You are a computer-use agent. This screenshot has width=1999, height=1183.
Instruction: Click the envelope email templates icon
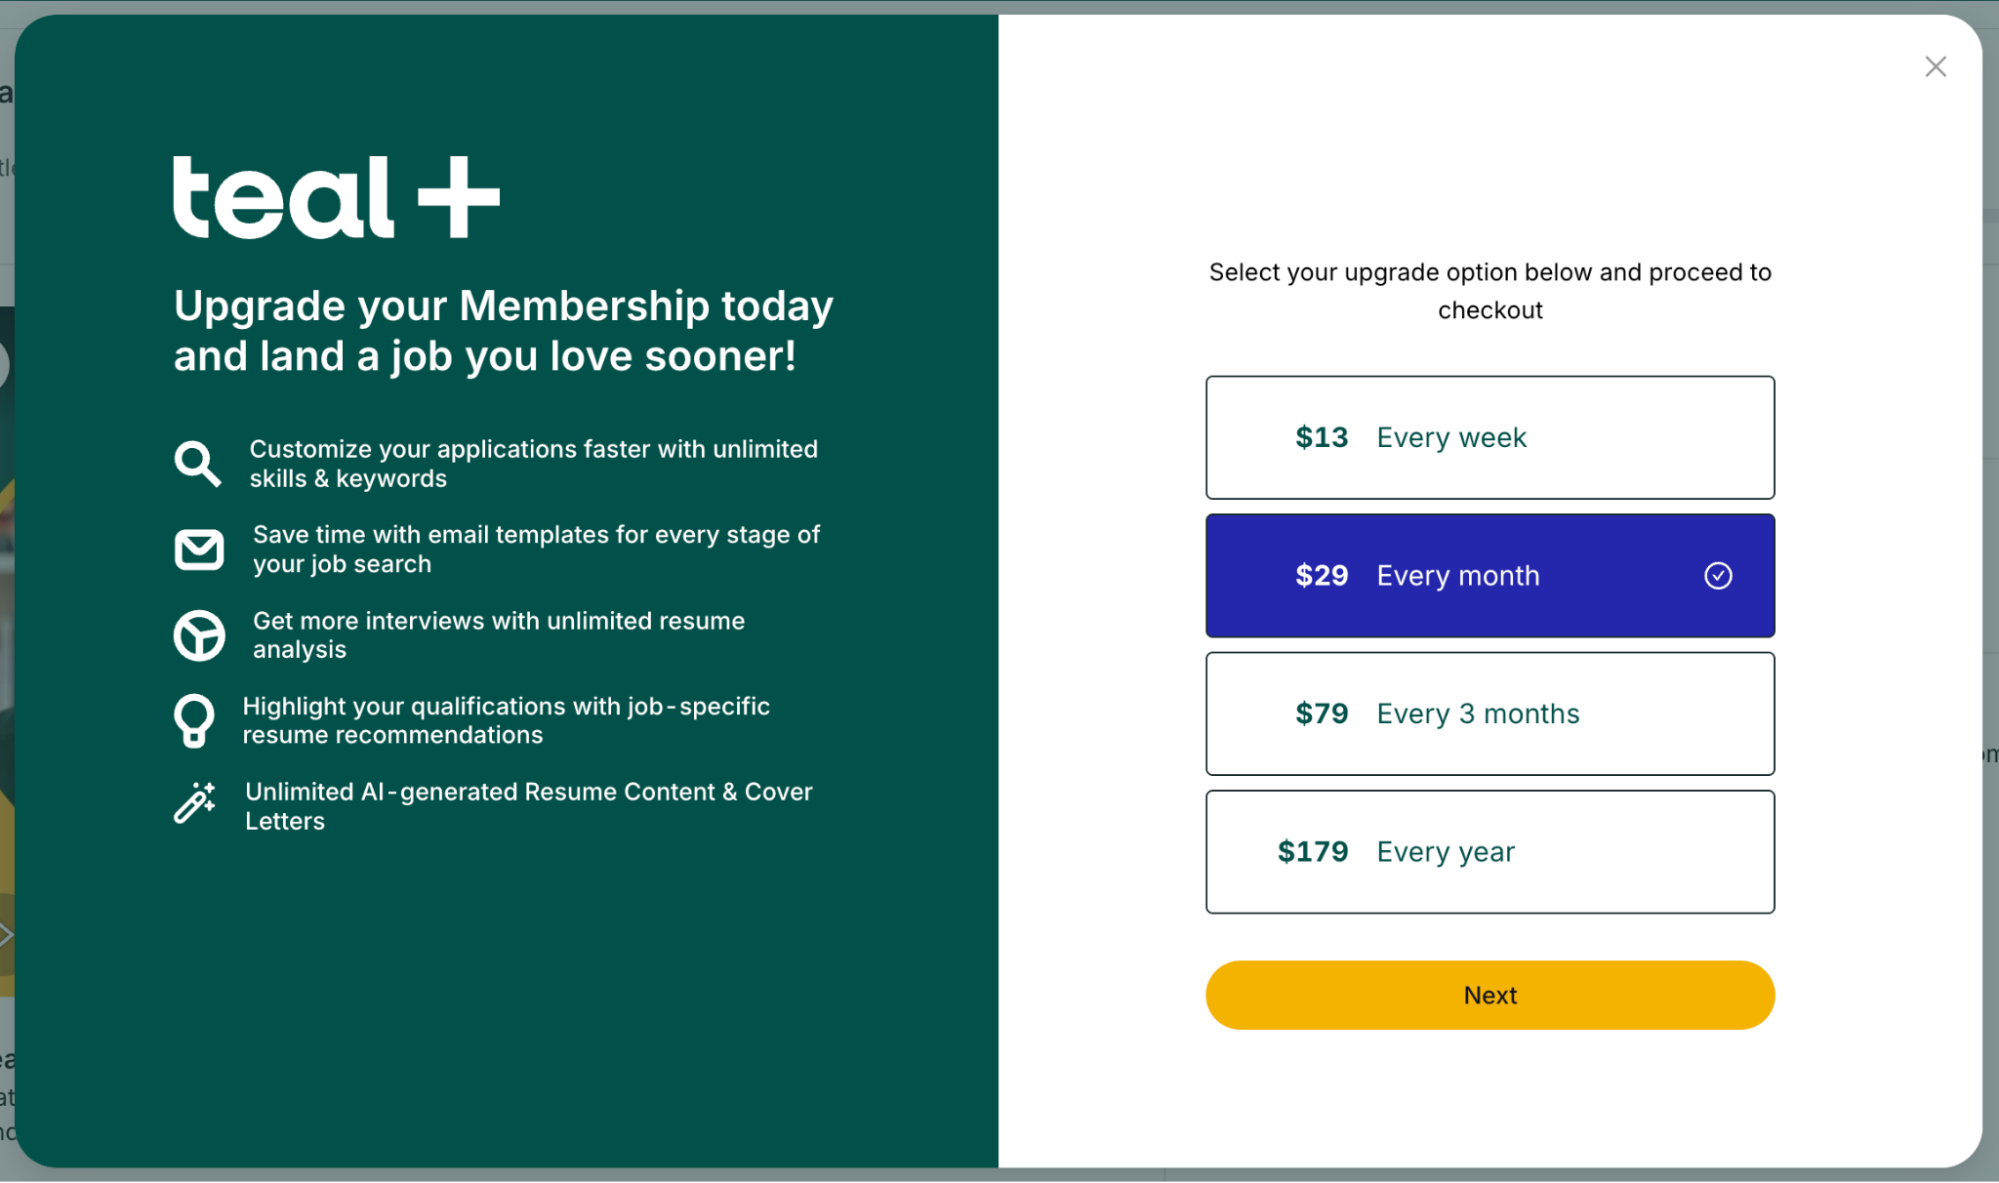pyautogui.click(x=199, y=549)
